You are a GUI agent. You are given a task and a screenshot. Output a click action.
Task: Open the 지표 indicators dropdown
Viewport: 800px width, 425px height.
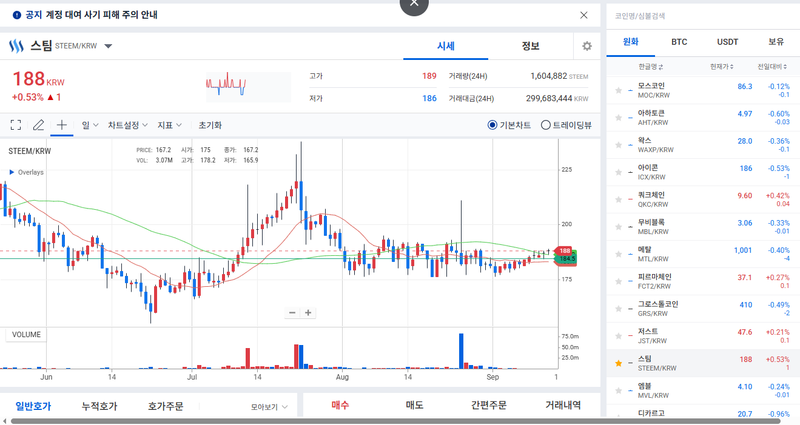click(x=169, y=125)
